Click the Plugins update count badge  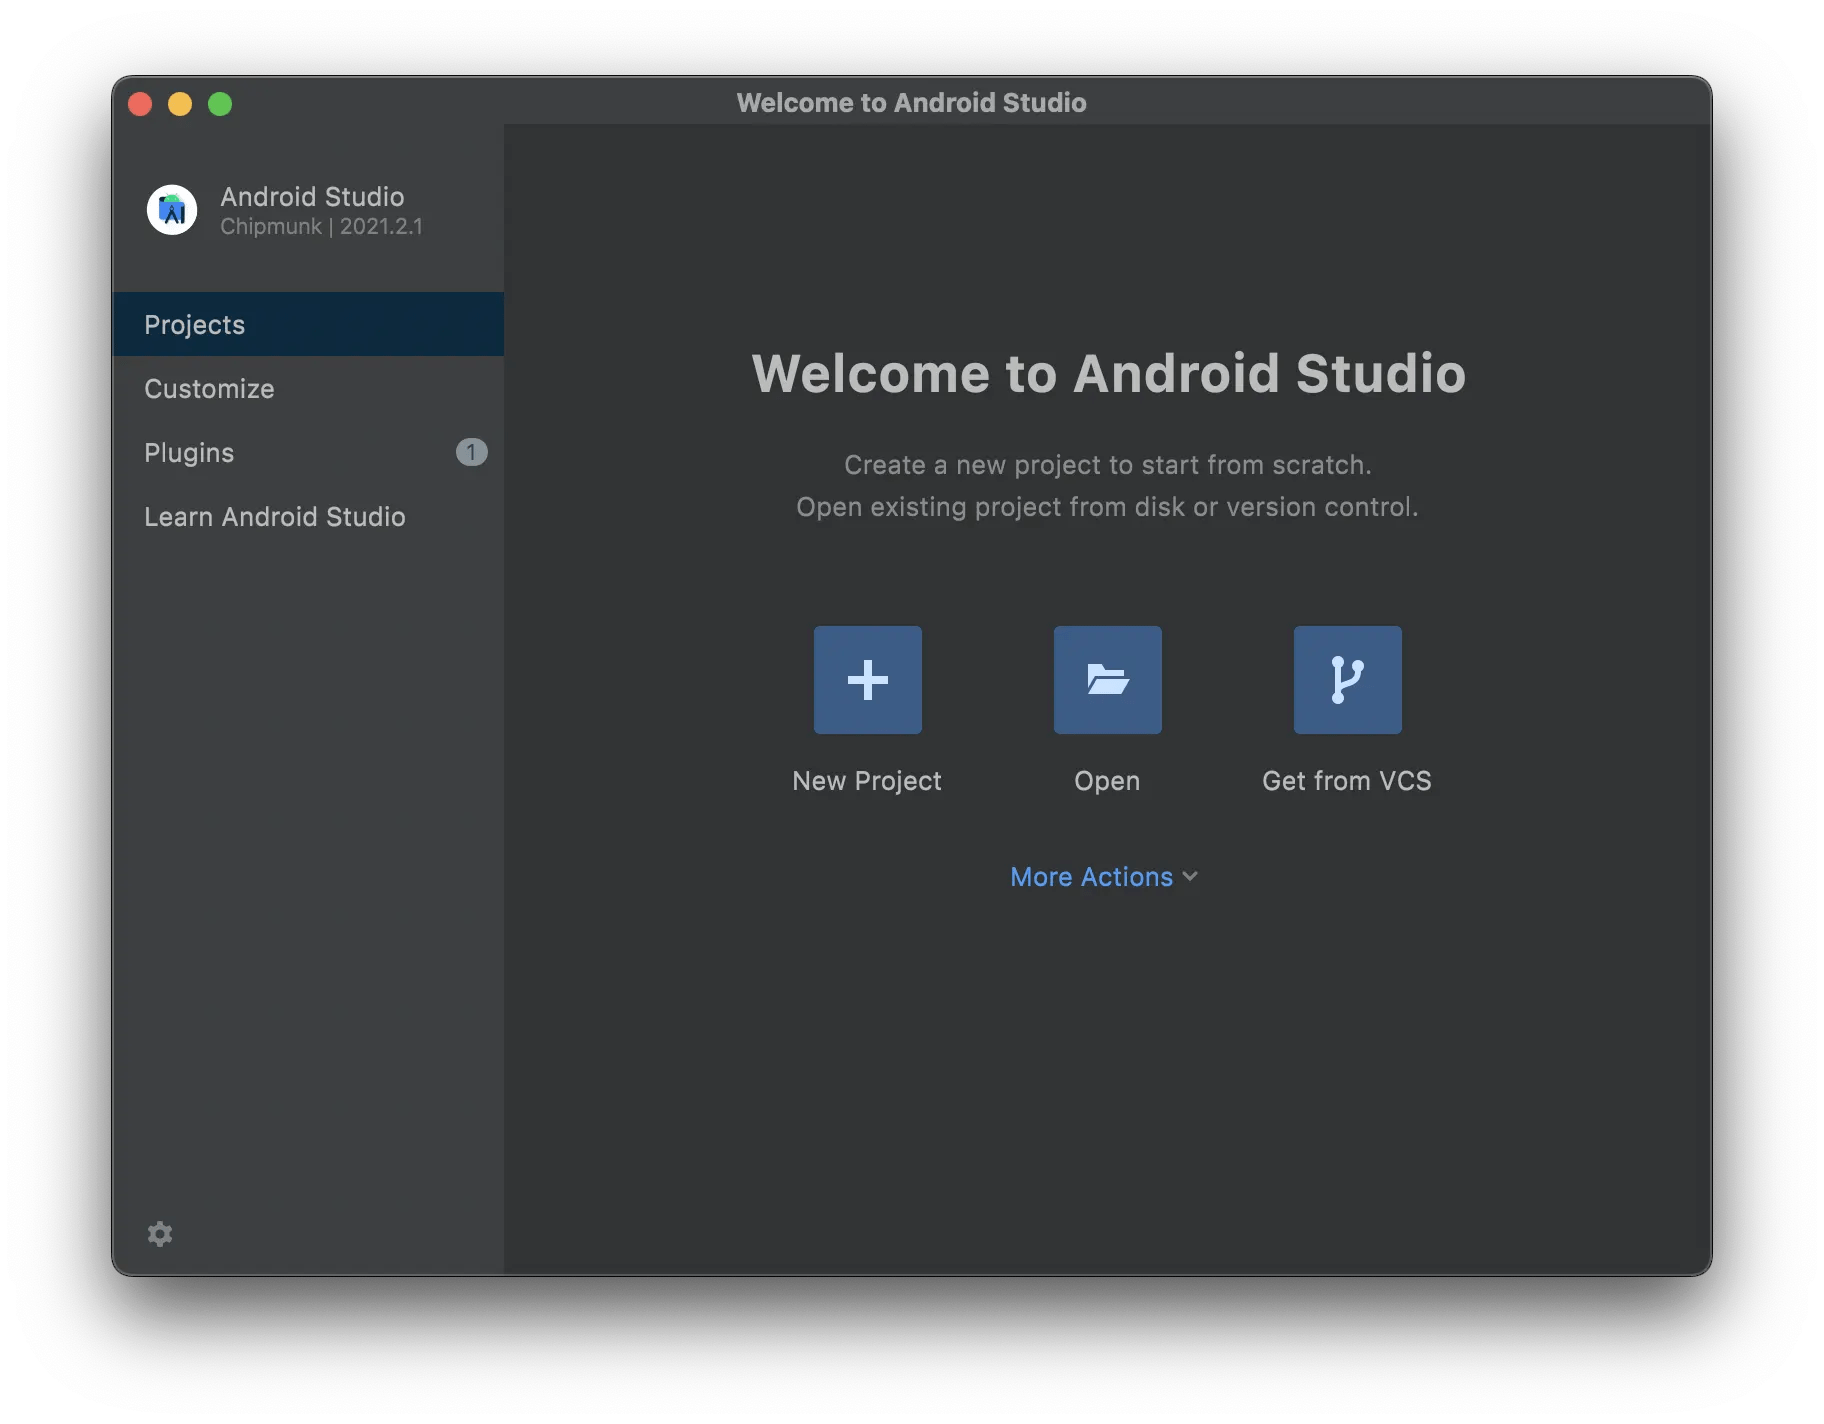[471, 452]
